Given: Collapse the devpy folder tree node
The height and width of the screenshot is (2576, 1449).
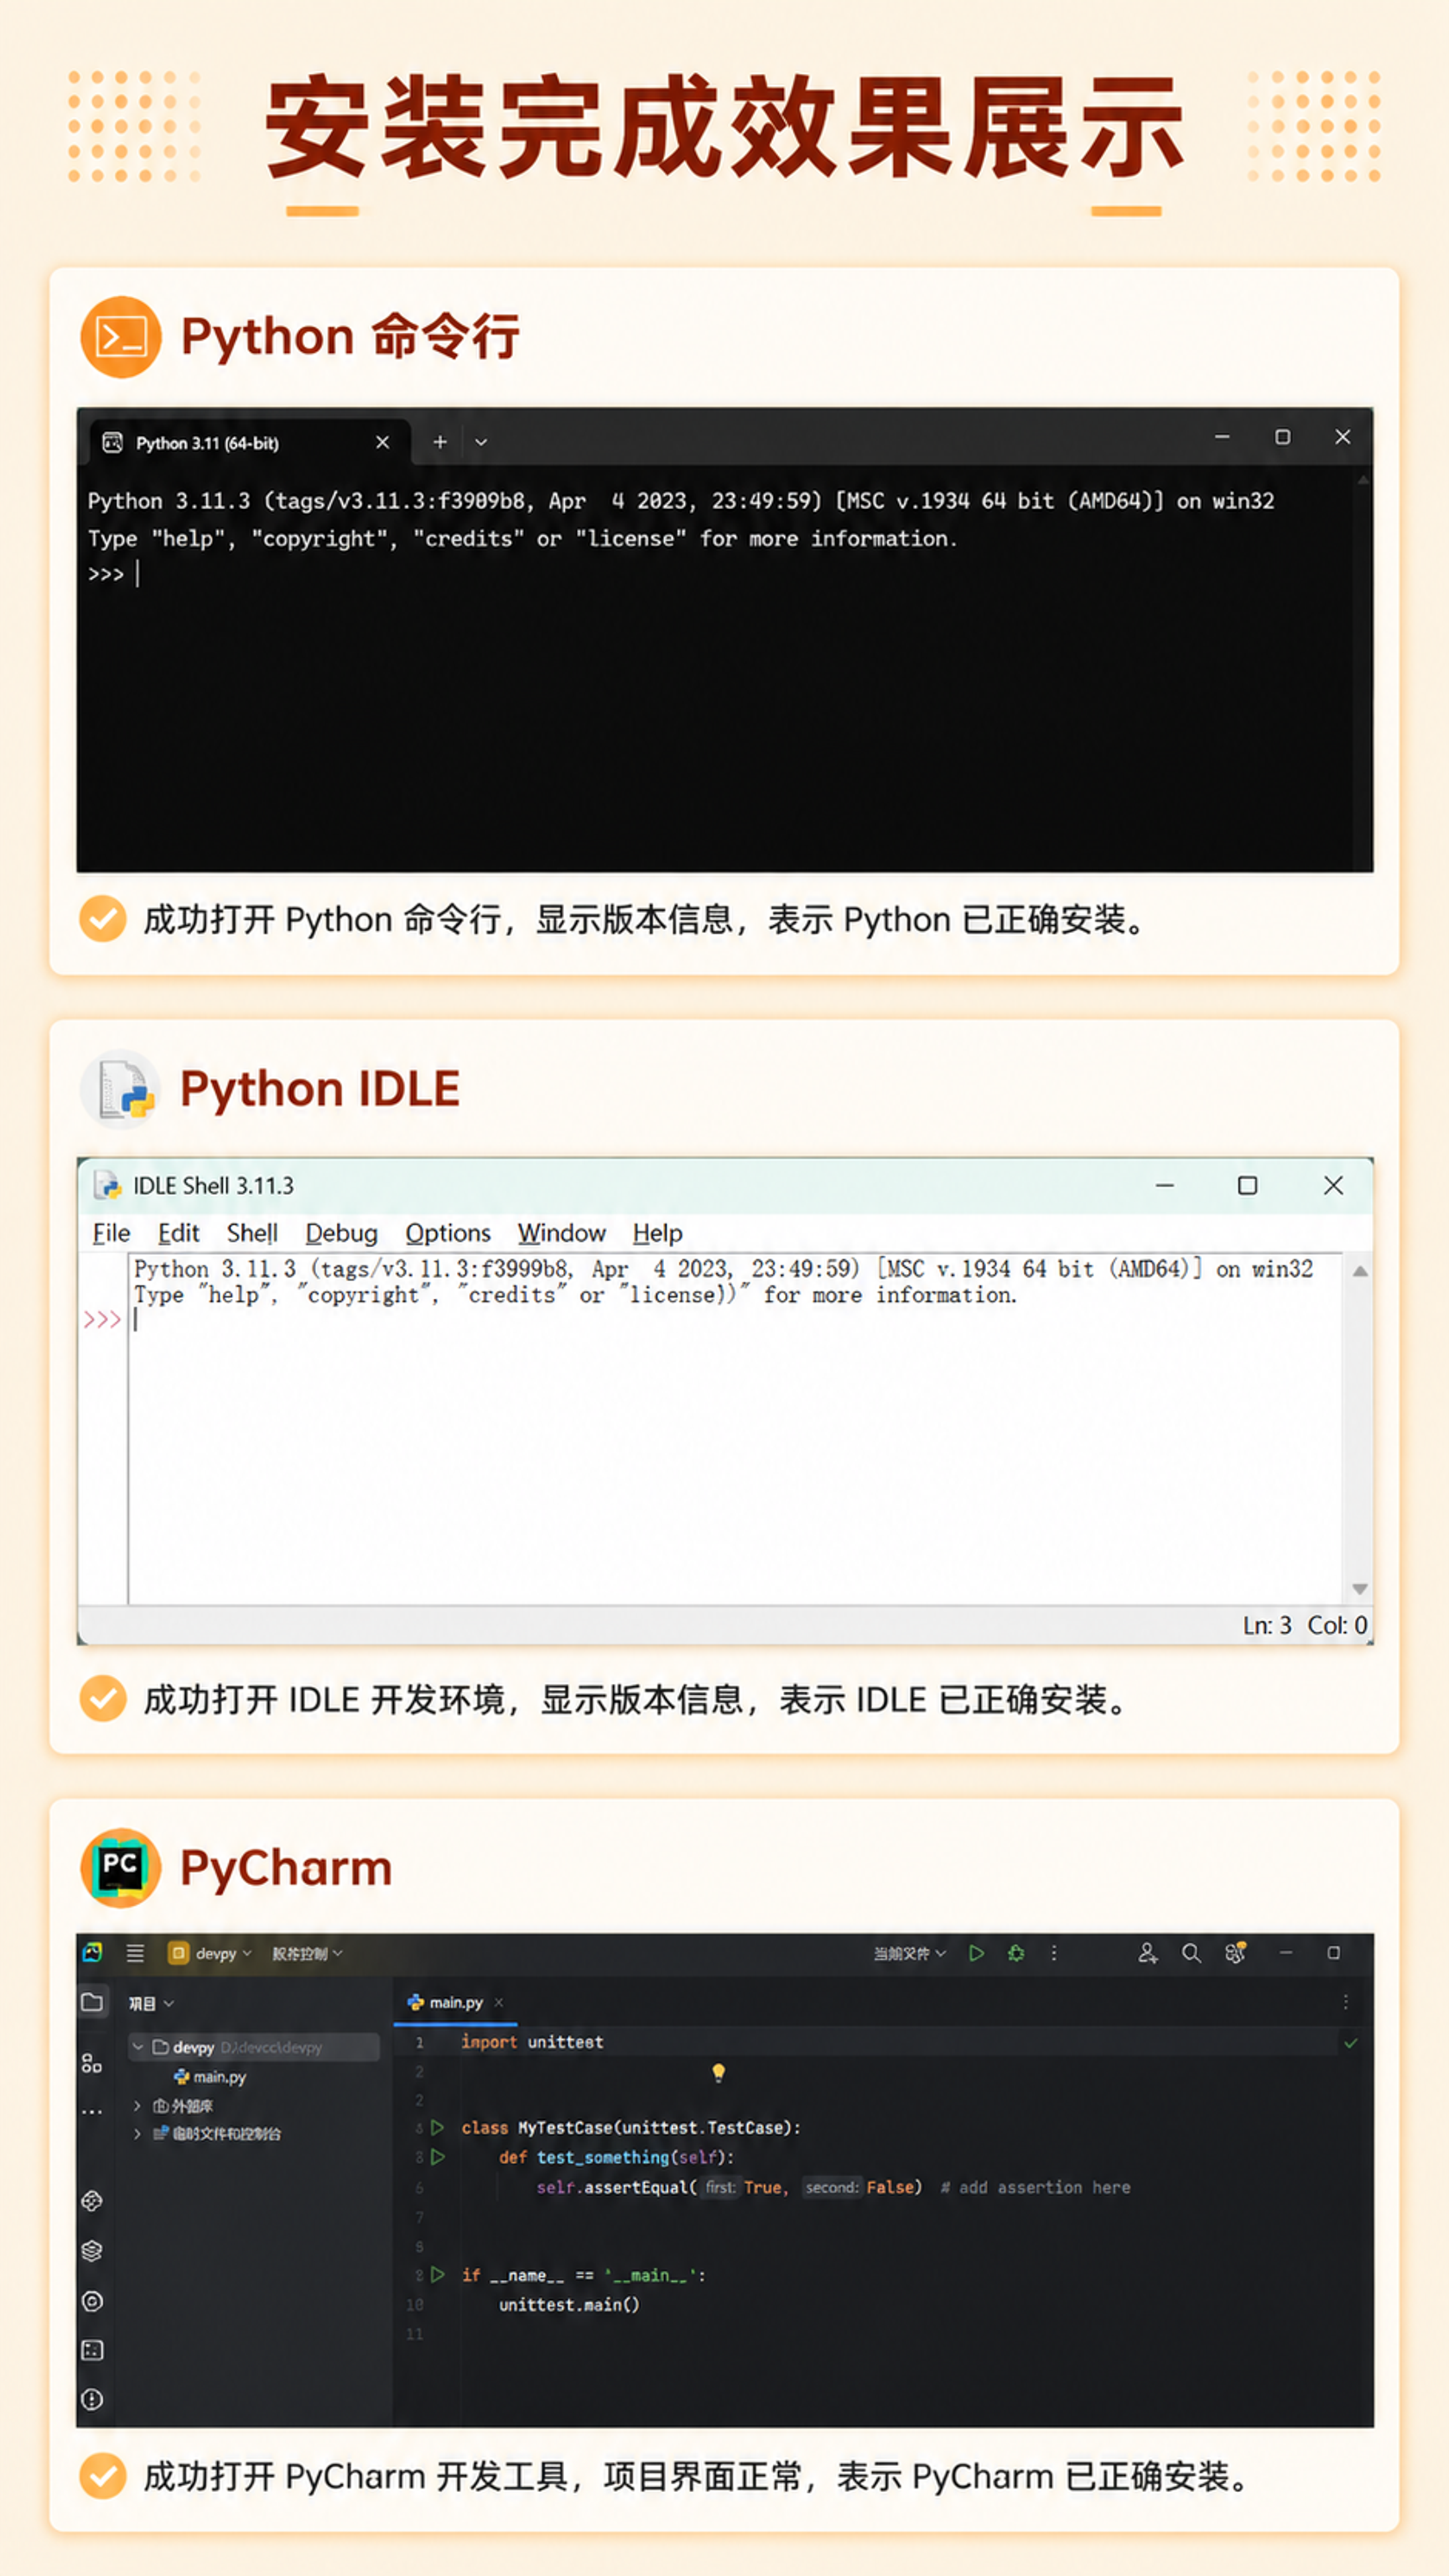Looking at the screenshot, I should (138, 2047).
